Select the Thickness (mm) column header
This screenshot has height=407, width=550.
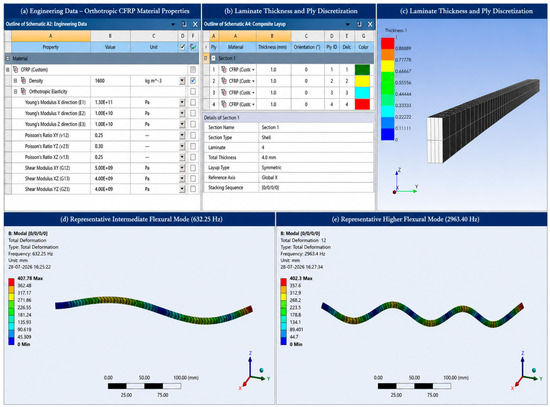(x=273, y=47)
